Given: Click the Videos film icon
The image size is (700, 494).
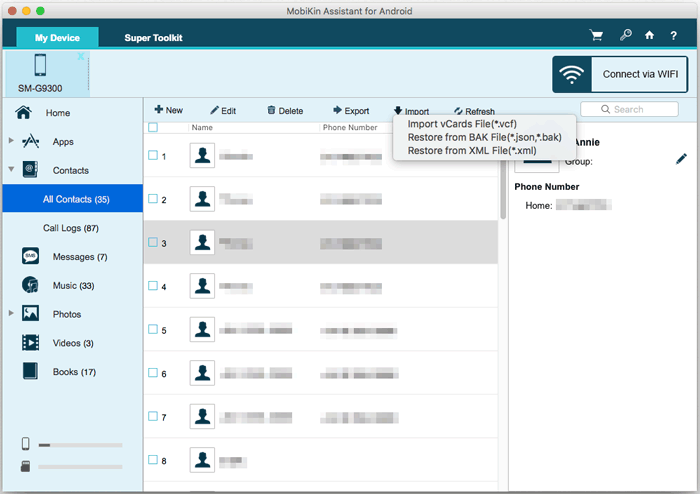Looking at the screenshot, I should pos(30,343).
